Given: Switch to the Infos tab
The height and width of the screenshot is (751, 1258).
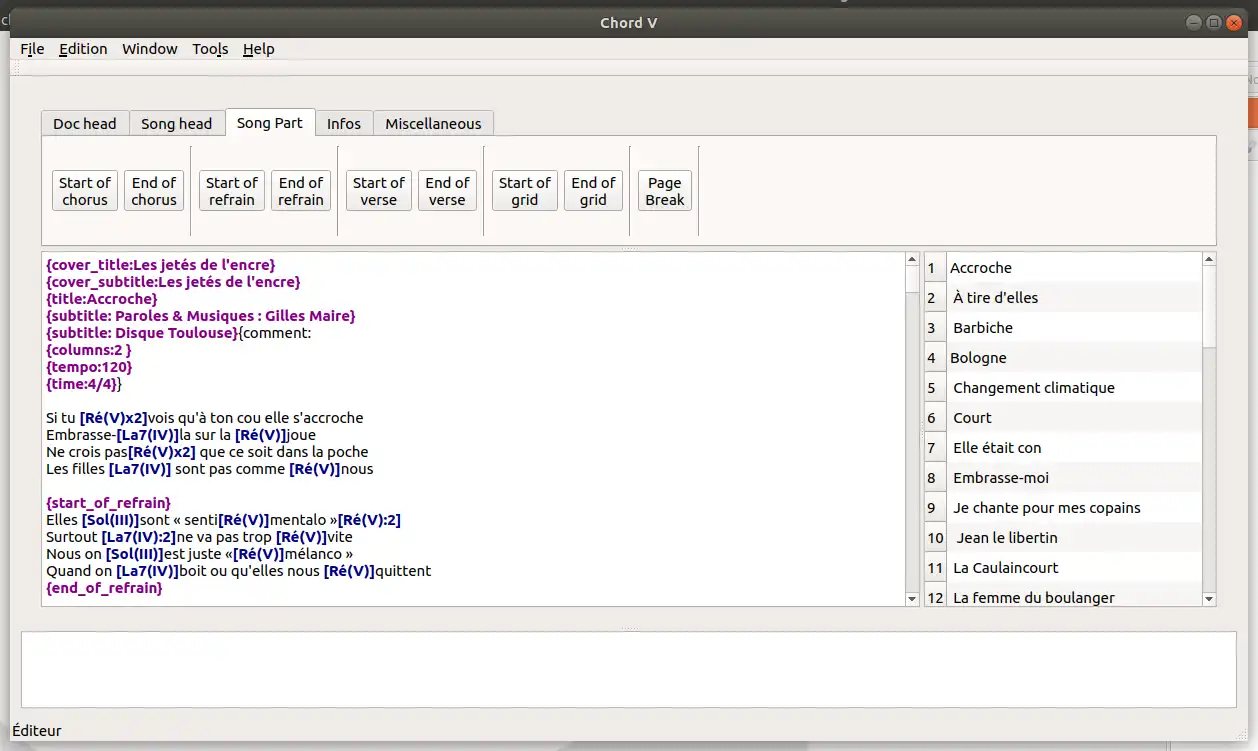Looking at the screenshot, I should click(344, 124).
